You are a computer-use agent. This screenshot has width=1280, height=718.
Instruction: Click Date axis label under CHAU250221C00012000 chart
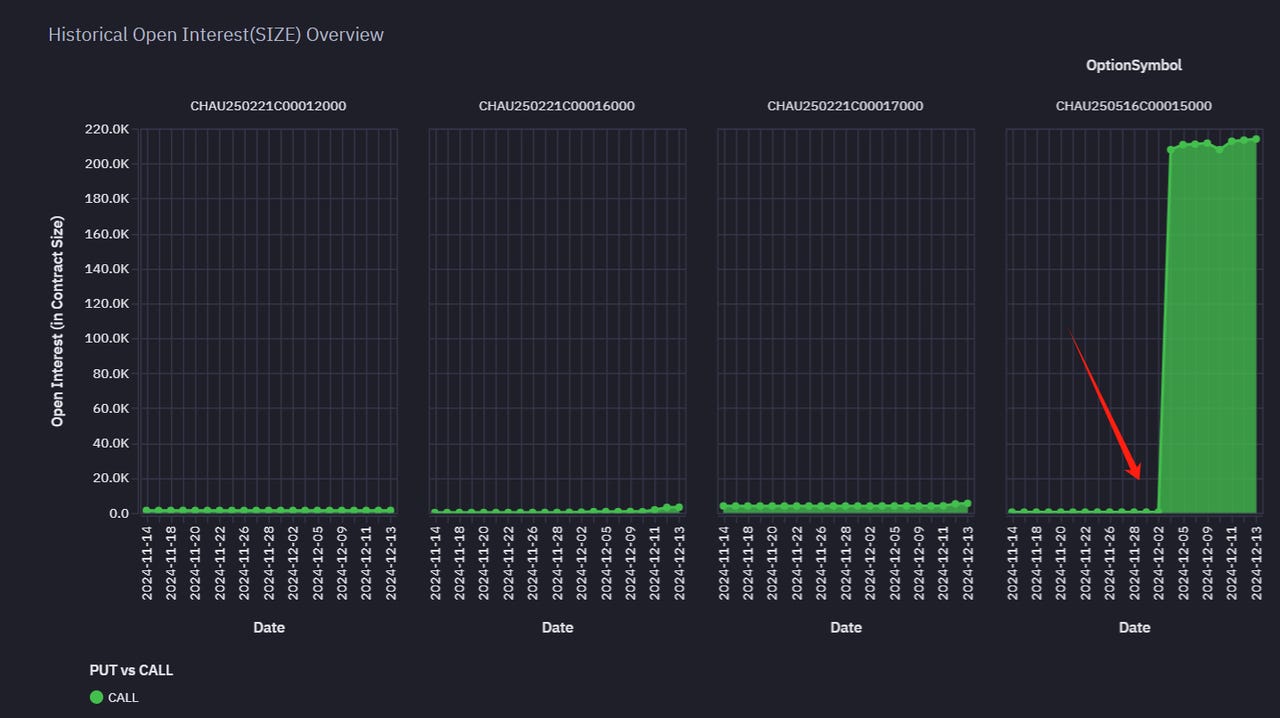[268, 628]
